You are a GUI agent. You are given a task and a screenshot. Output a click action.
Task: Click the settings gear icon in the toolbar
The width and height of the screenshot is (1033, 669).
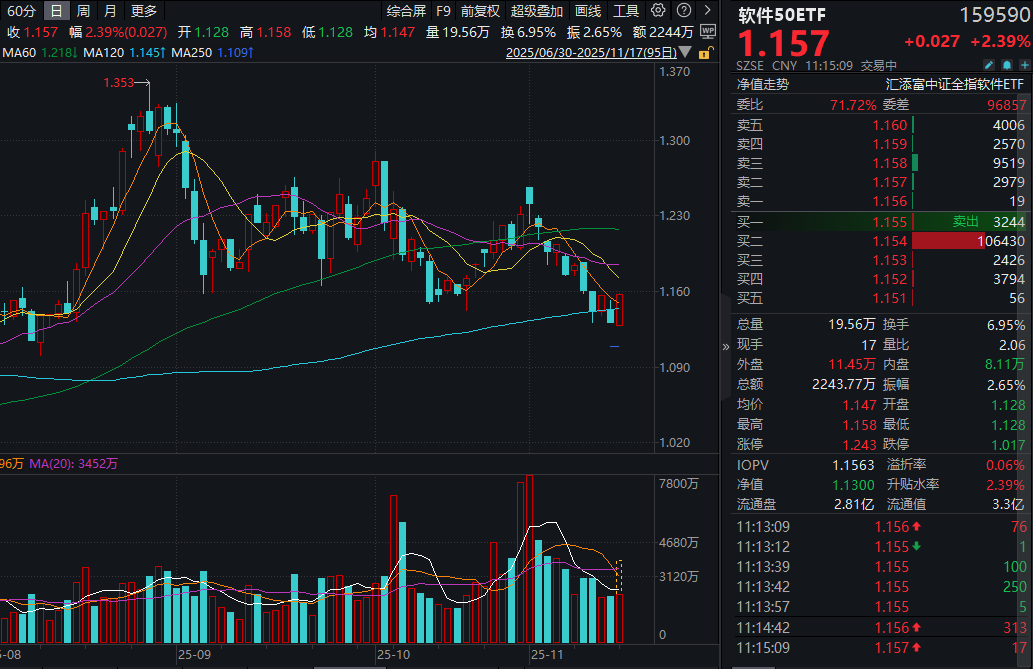658,11
